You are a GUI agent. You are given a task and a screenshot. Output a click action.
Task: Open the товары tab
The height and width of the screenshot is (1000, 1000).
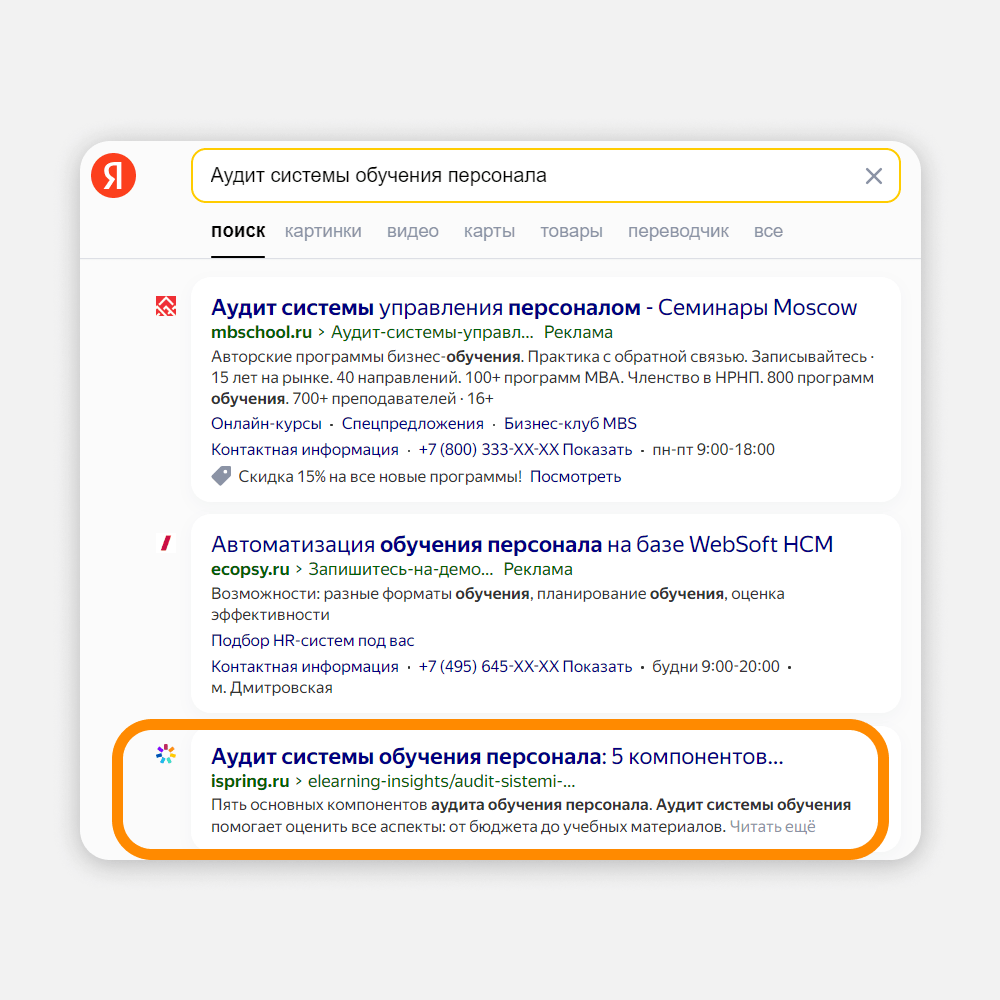(571, 231)
